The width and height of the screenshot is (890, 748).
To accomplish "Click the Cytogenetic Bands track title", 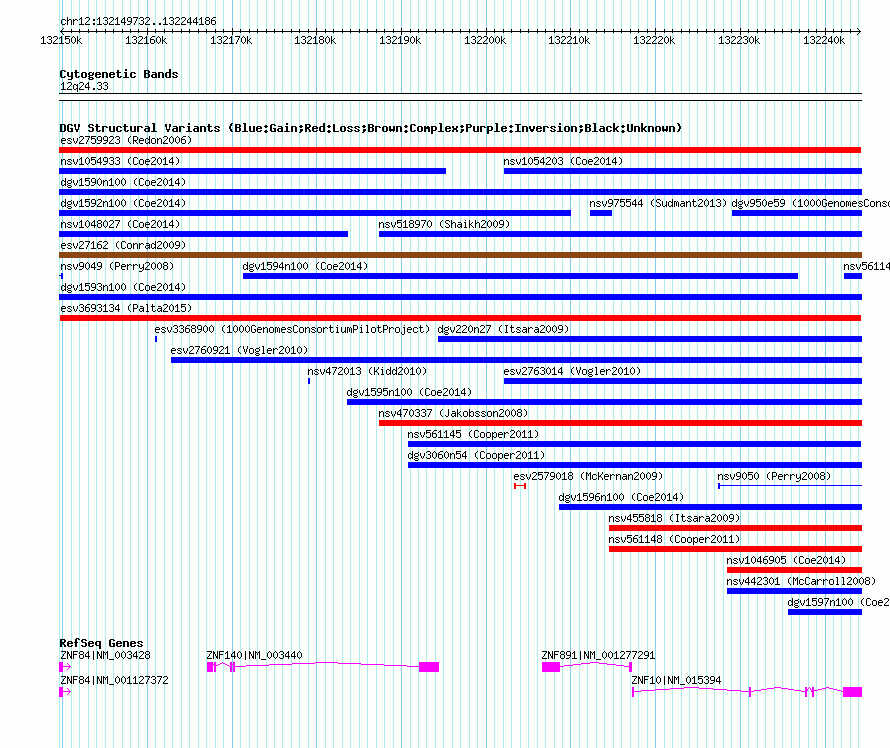I will [x=119, y=74].
